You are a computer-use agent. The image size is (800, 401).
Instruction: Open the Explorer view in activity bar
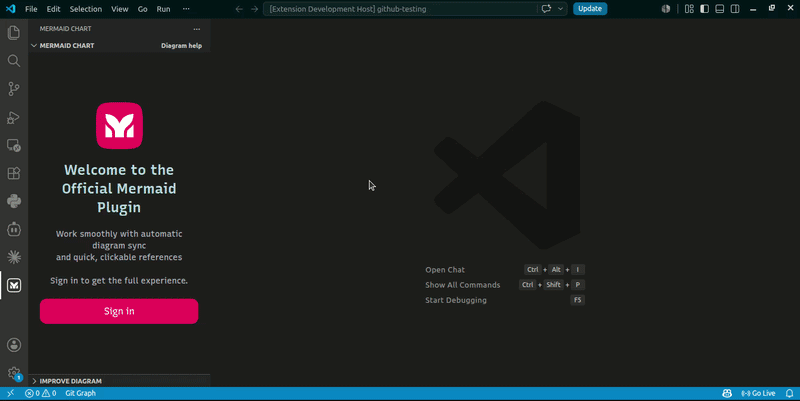14,33
